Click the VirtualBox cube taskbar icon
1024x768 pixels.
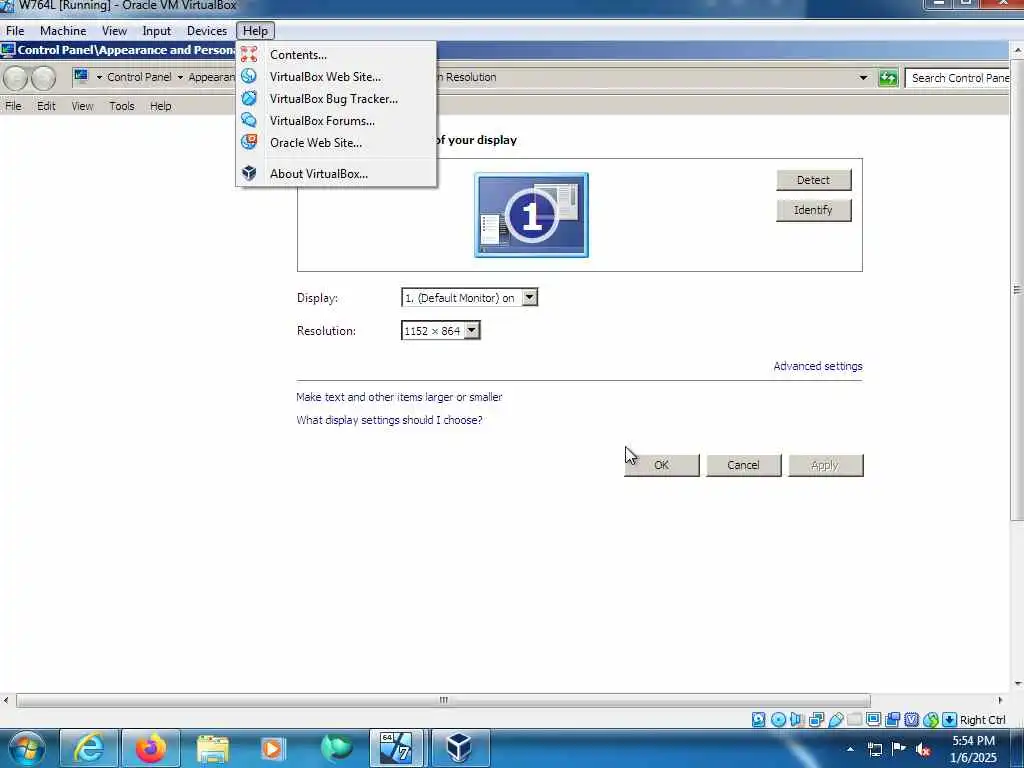click(459, 748)
